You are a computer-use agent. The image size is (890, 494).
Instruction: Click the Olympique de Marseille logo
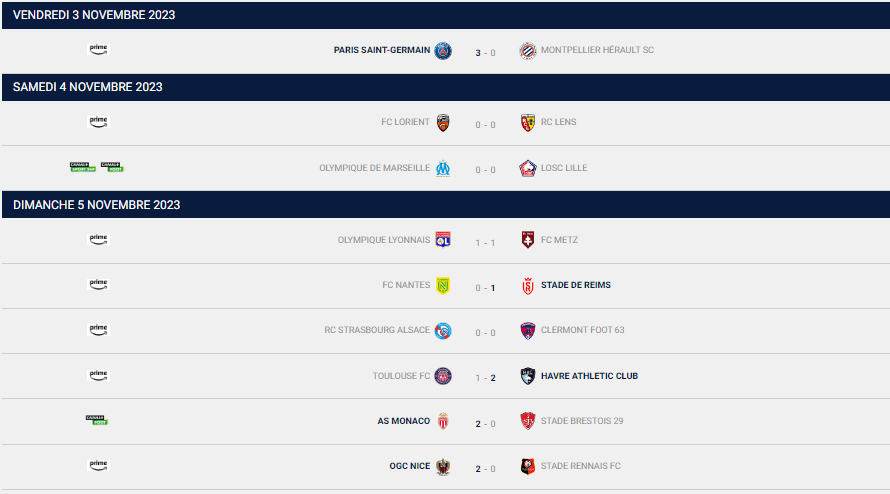coord(443,168)
